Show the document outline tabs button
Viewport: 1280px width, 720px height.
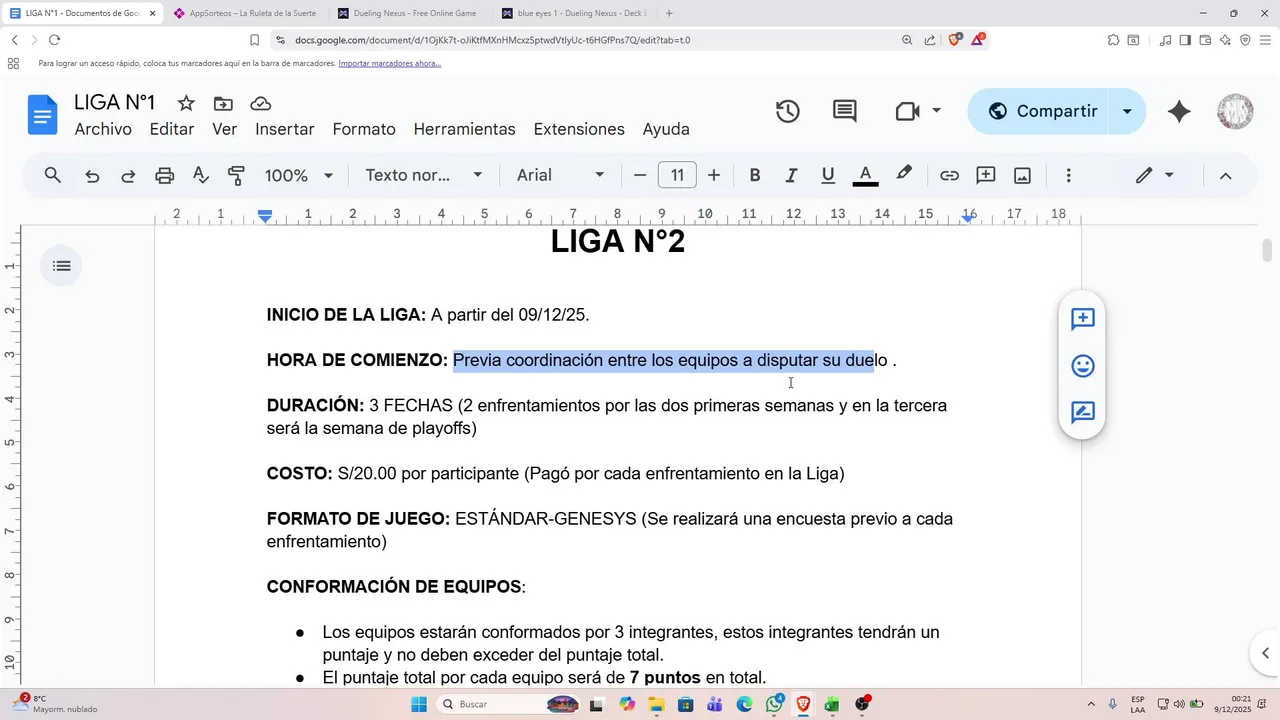(x=62, y=266)
